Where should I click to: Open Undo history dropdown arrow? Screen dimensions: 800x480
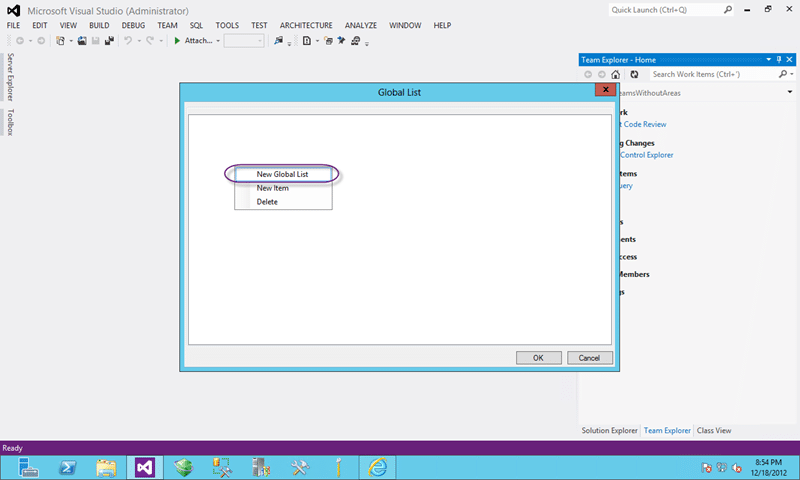pyautogui.click(x=139, y=41)
